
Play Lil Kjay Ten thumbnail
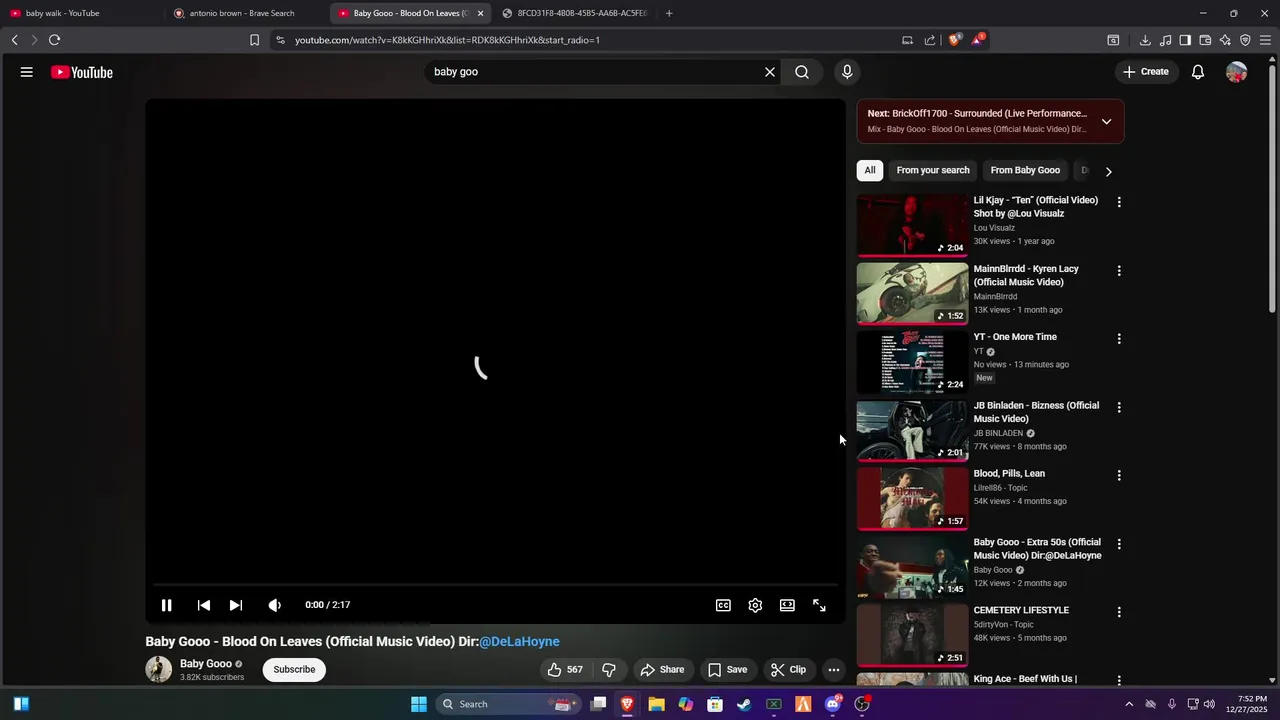[x=912, y=226]
